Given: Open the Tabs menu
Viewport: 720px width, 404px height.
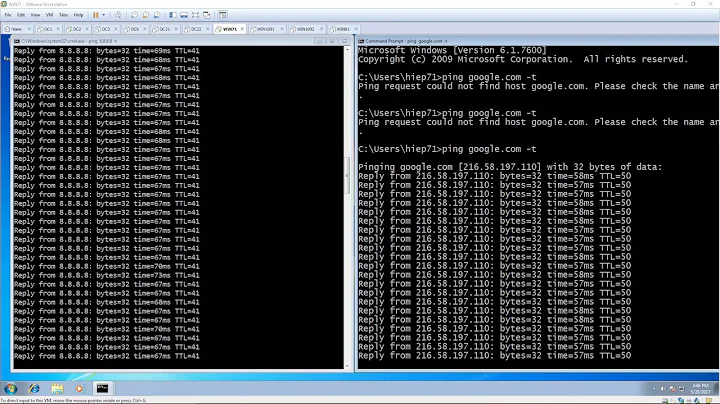Looking at the screenshot, I should coord(63,15).
